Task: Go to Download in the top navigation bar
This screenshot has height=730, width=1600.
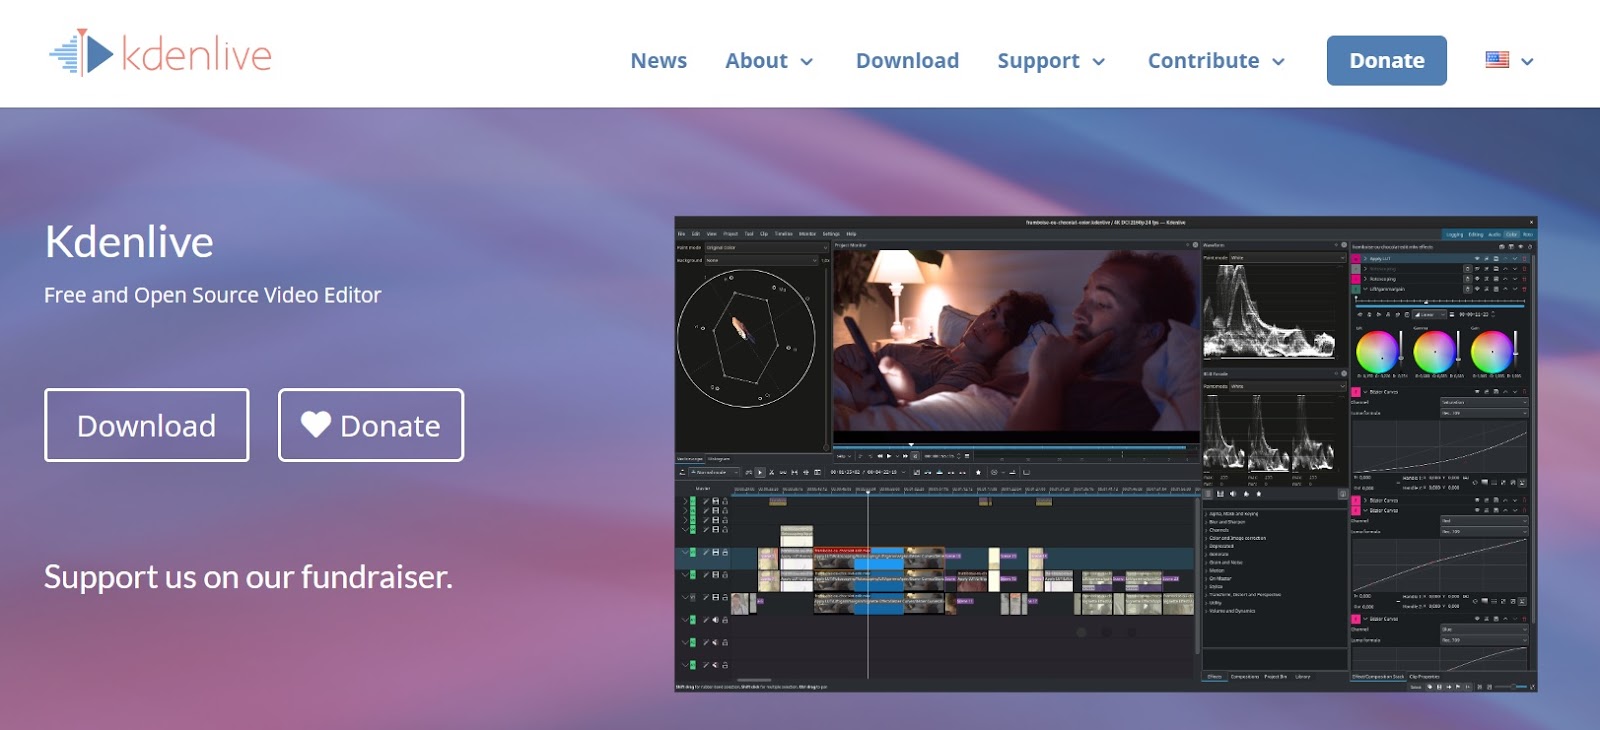Action: click(907, 61)
